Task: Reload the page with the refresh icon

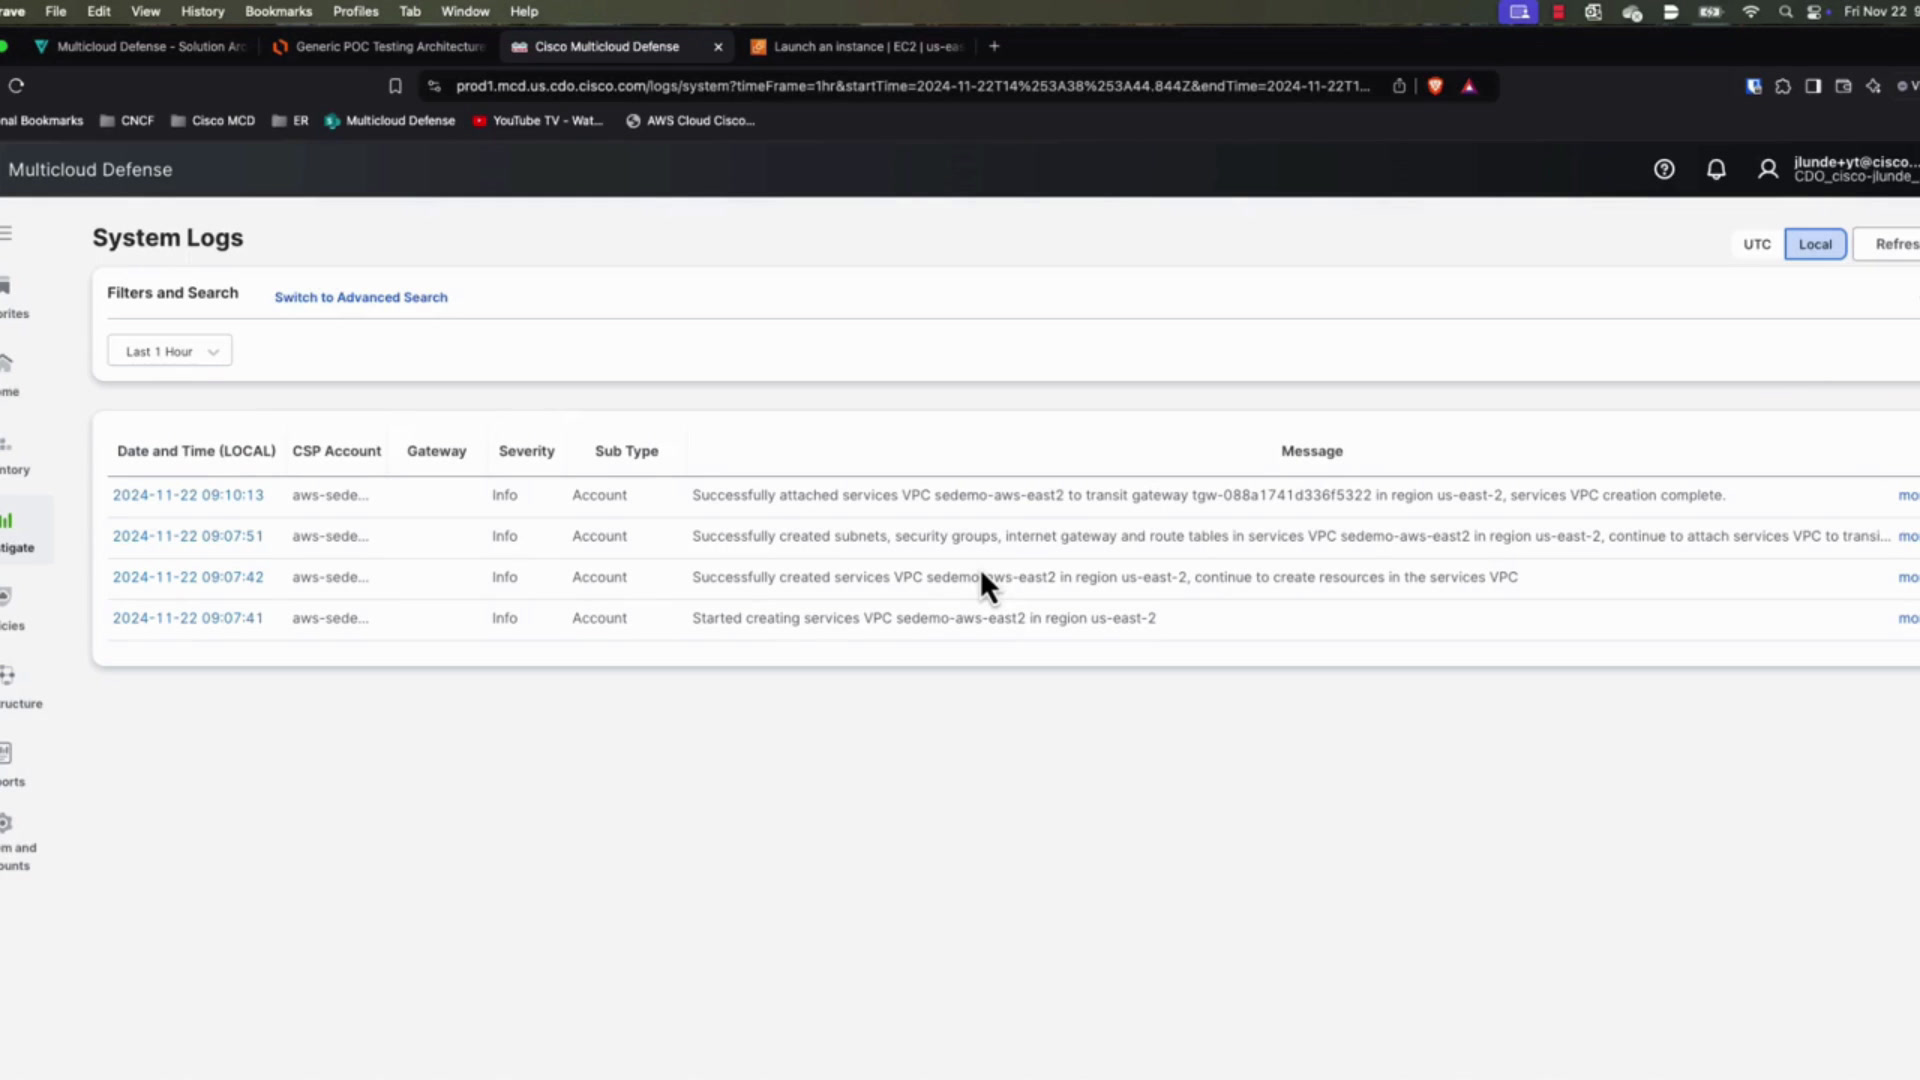Action: [x=16, y=86]
